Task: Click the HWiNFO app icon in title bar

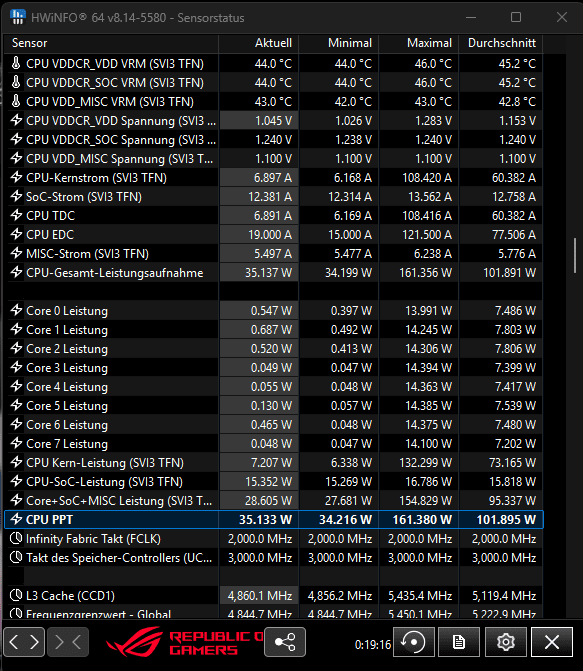Action: click(x=18, y=17)
